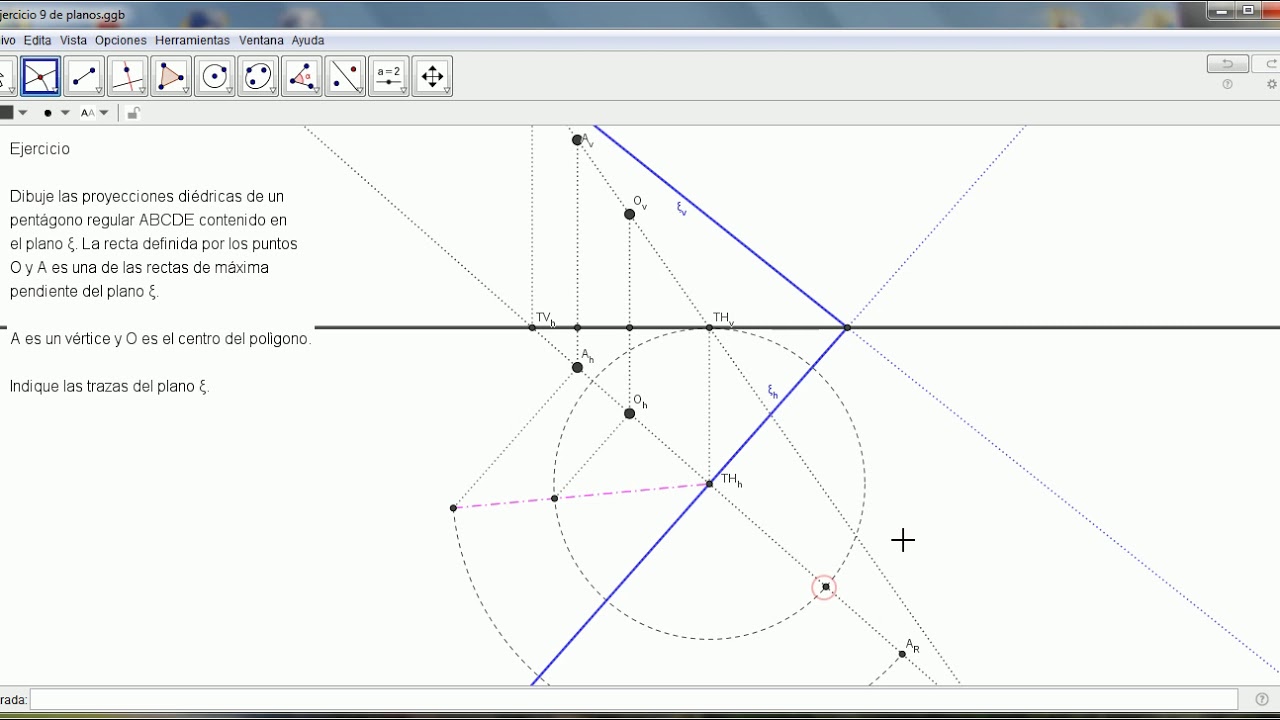Click the AA text size icon

click(x=88, y=113)
